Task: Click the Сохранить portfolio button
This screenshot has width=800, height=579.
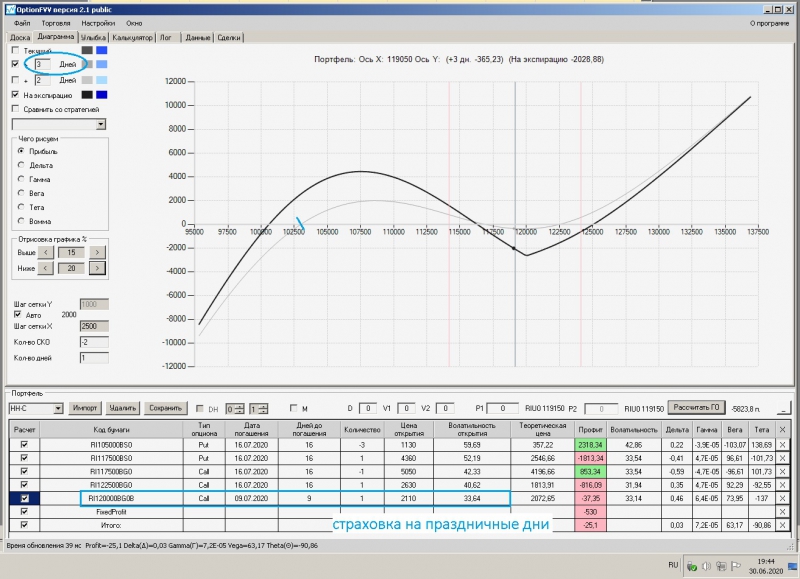Action: click(166, 408)
